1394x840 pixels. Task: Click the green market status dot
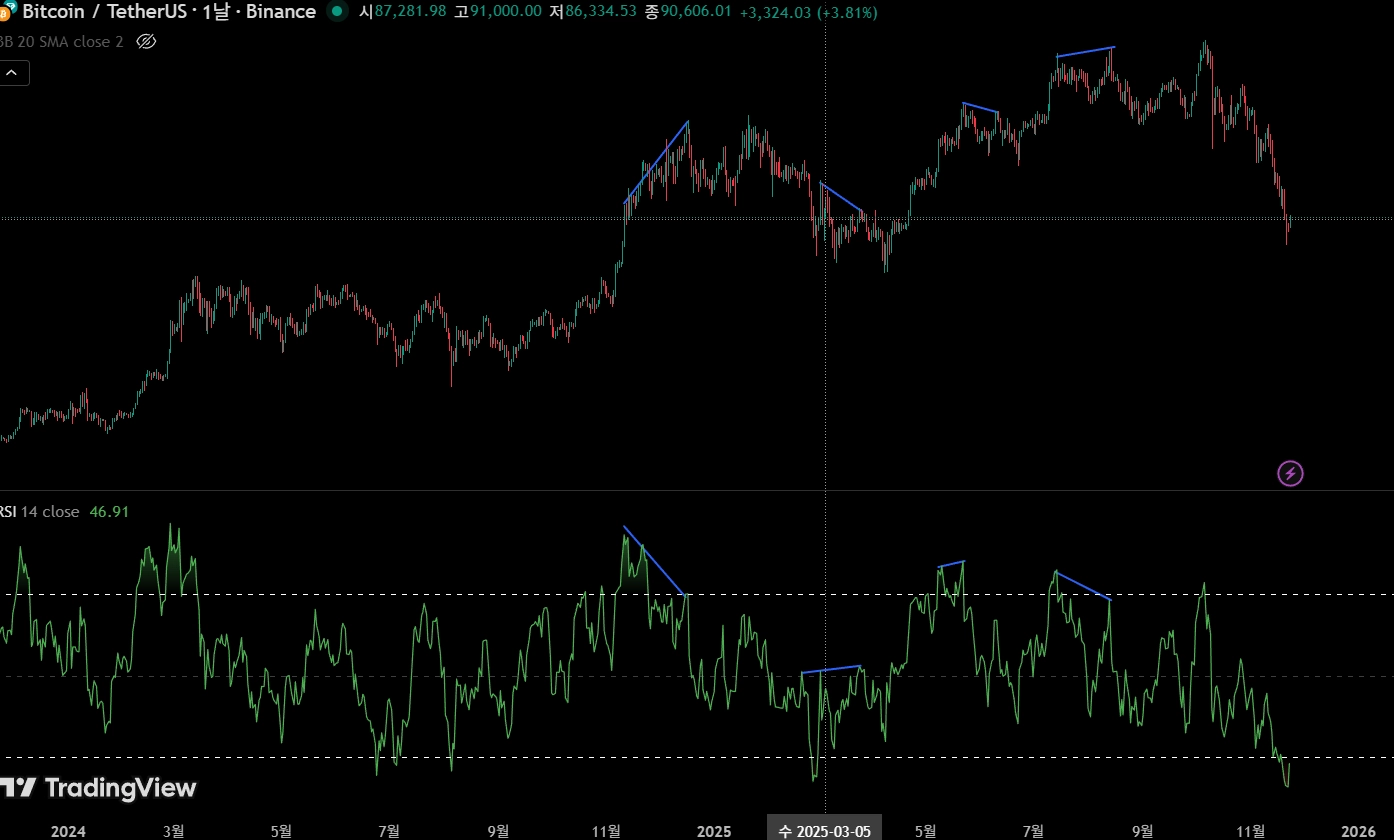pyautogui.click(x=337, y=12)
